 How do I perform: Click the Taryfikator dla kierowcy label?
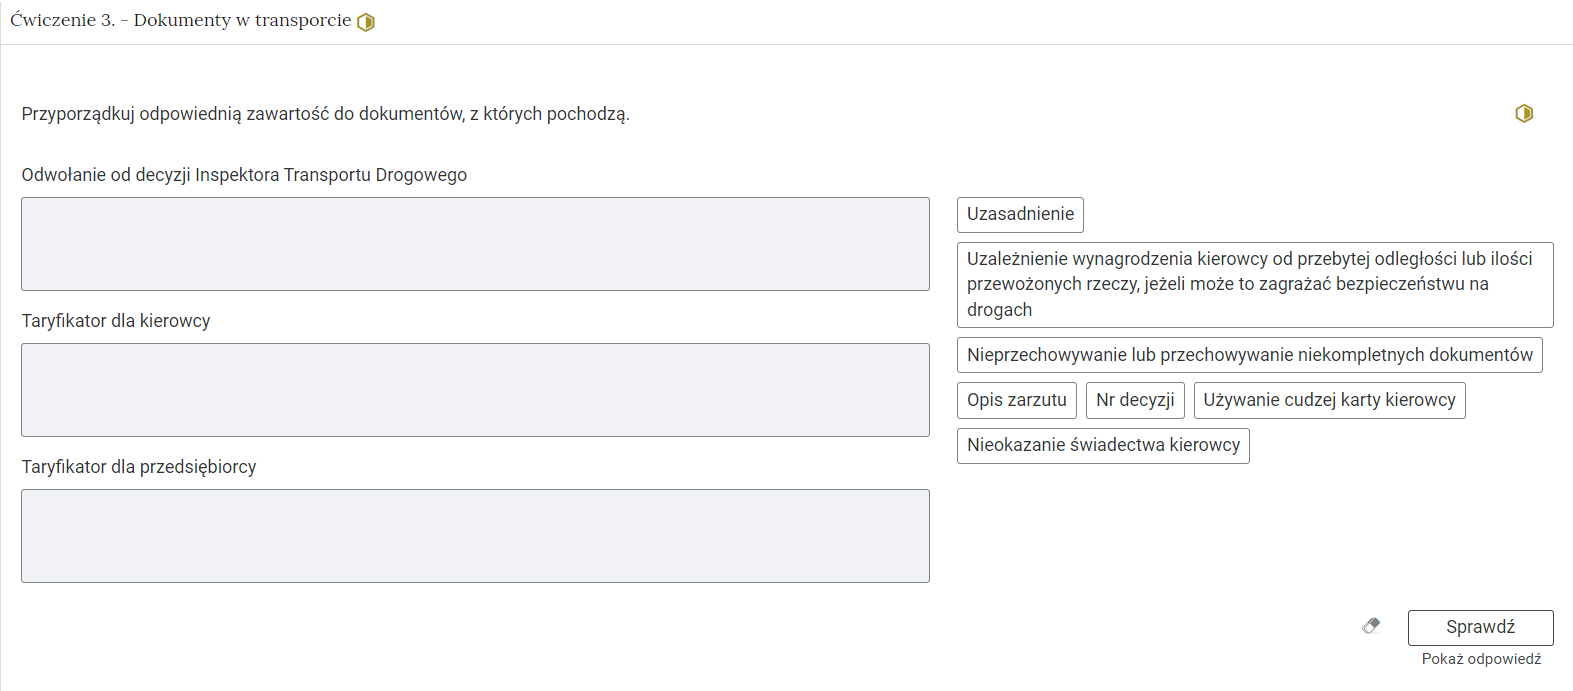click(x=116, y=321)
